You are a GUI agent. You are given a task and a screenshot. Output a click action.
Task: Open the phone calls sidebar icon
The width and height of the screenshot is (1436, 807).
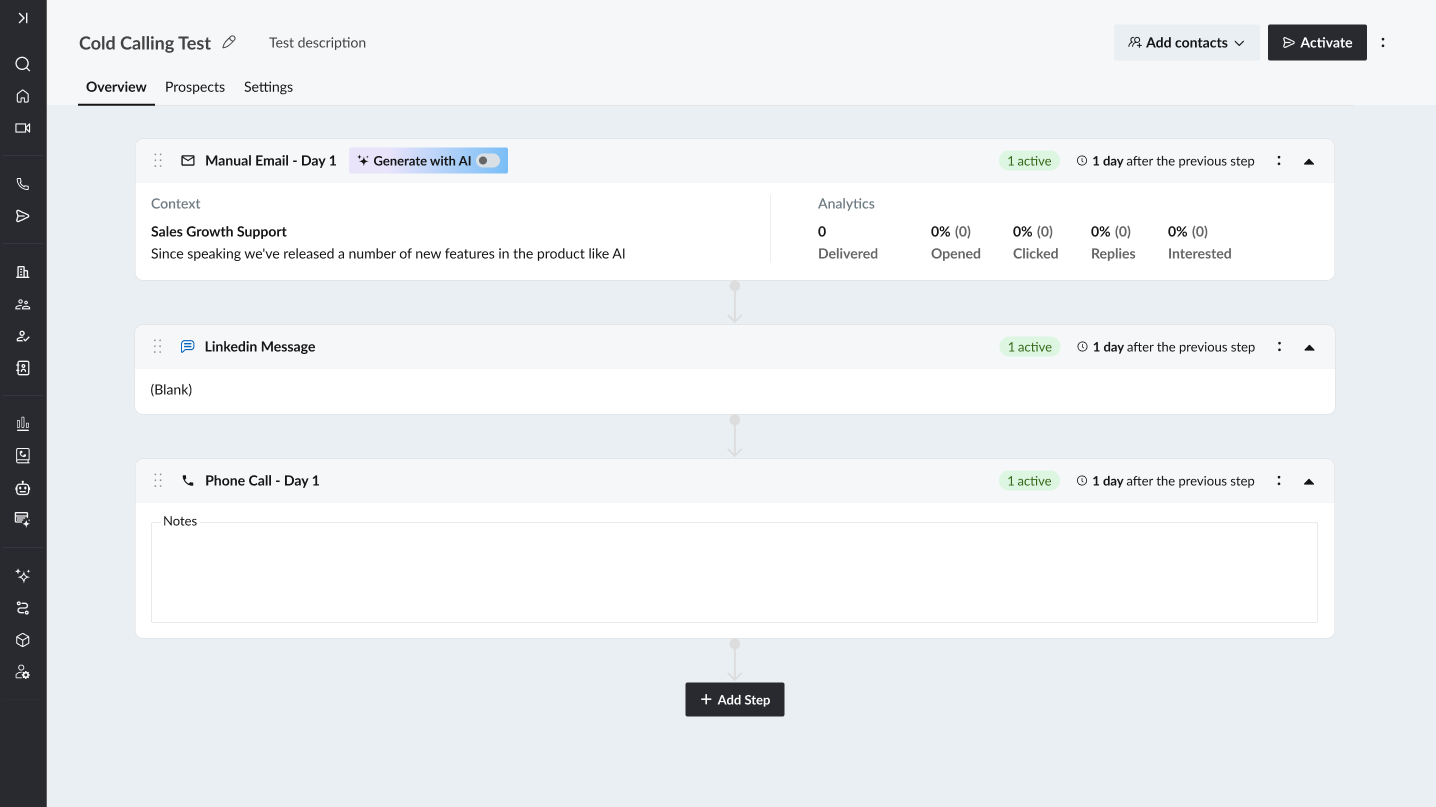pyautogui.click(x=23, y=184)
